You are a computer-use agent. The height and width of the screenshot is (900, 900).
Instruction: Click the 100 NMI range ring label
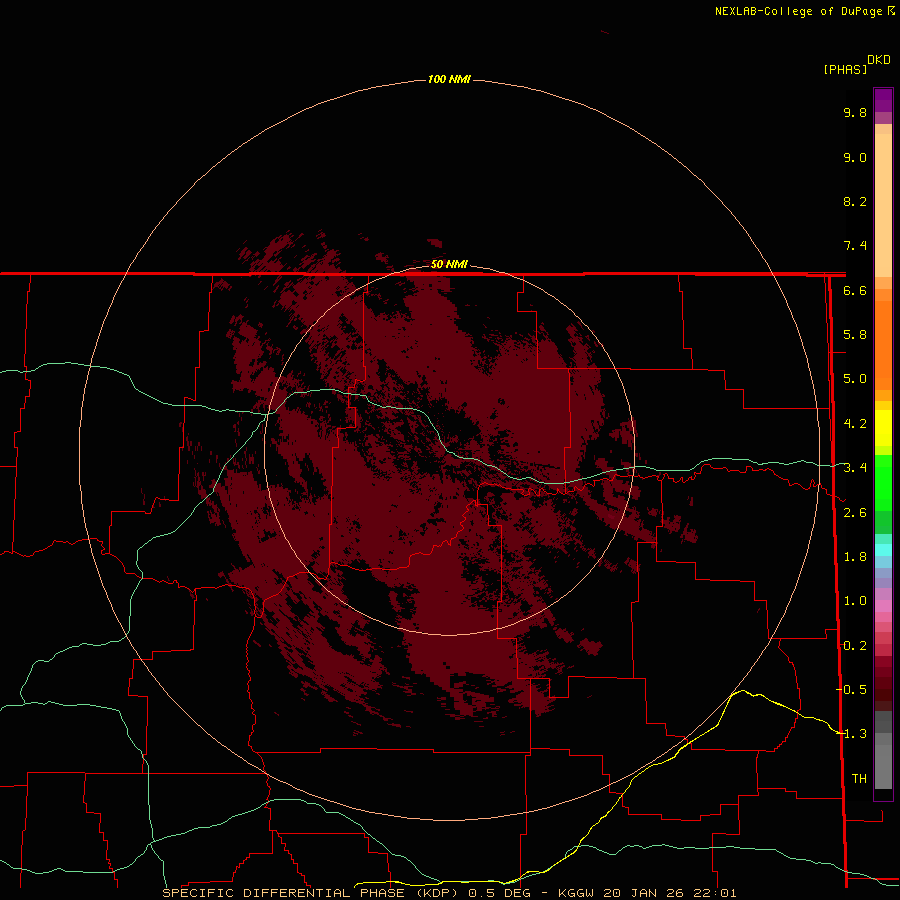click(x=449, y=79)
